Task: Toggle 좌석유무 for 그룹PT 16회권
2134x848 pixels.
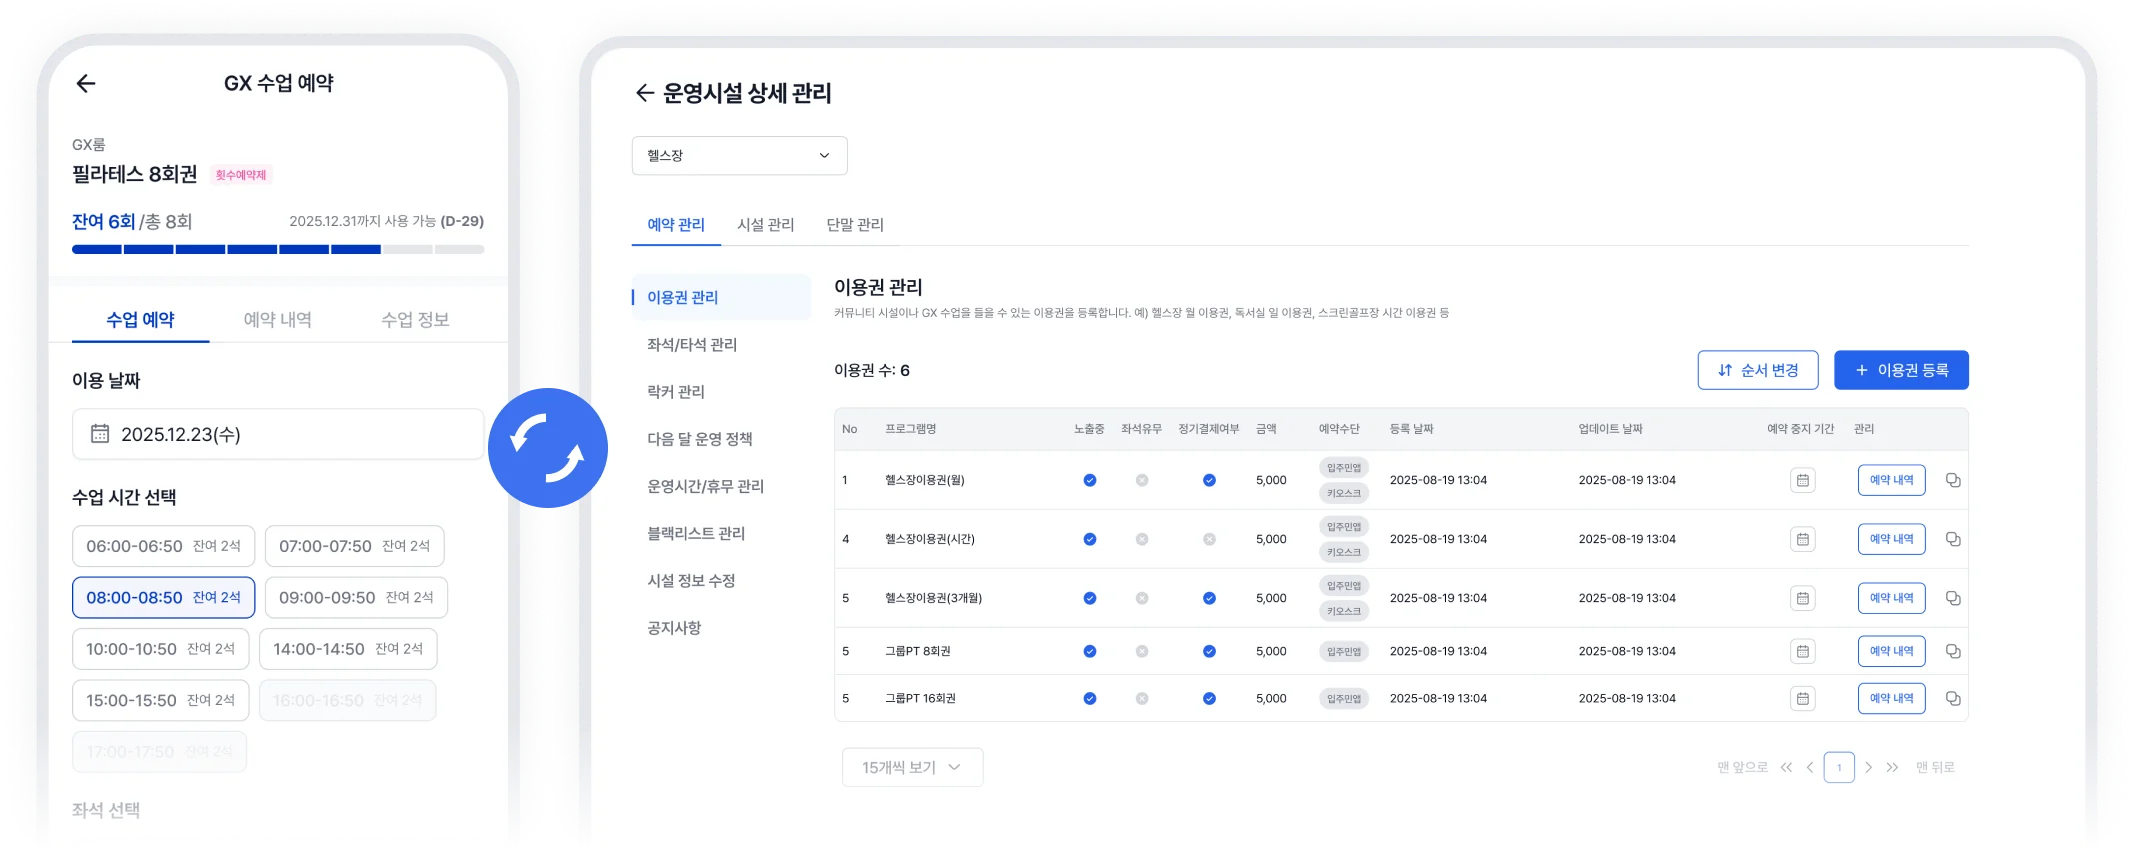Action: (1142, 698)
